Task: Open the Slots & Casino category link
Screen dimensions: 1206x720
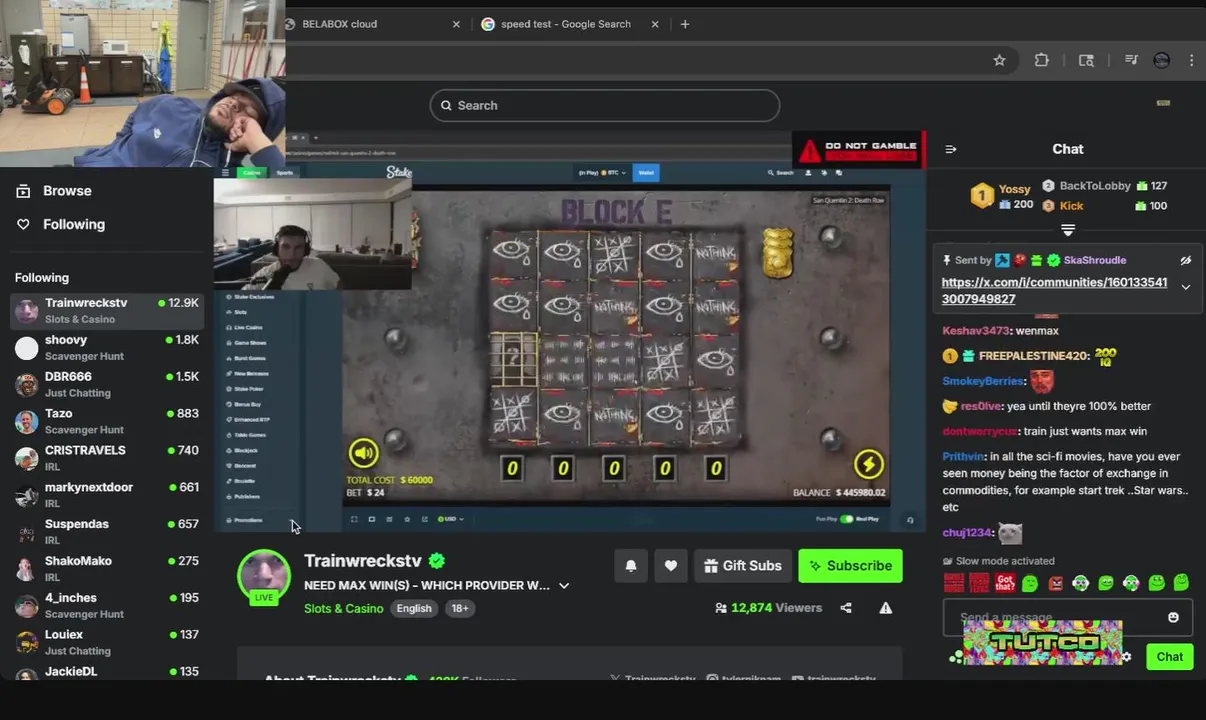Action: coord(344,608)
